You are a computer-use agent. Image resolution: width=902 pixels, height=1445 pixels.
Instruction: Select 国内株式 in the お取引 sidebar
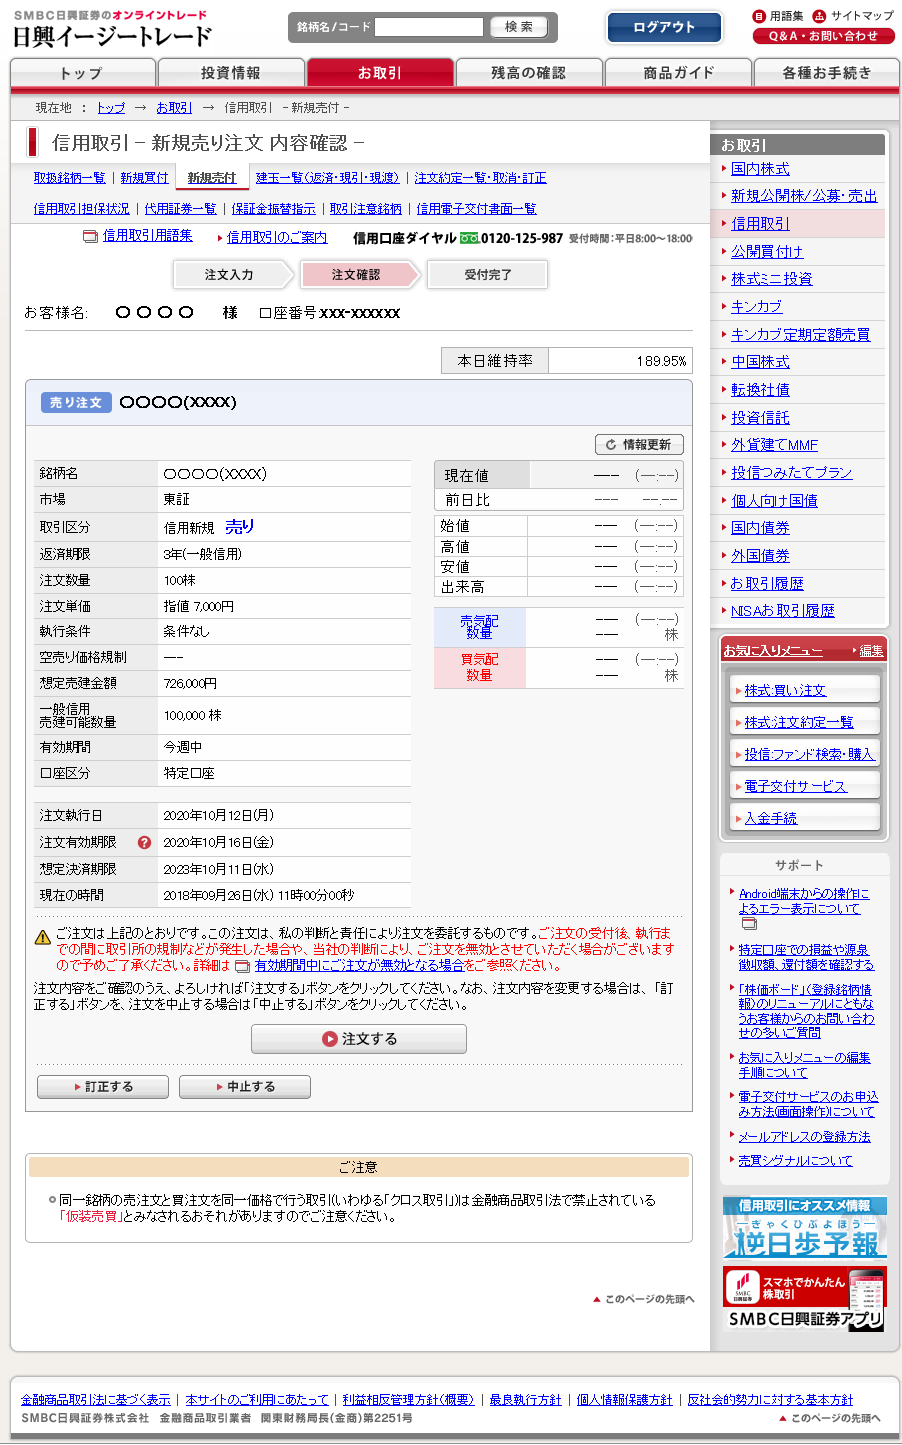pos(760,169)
